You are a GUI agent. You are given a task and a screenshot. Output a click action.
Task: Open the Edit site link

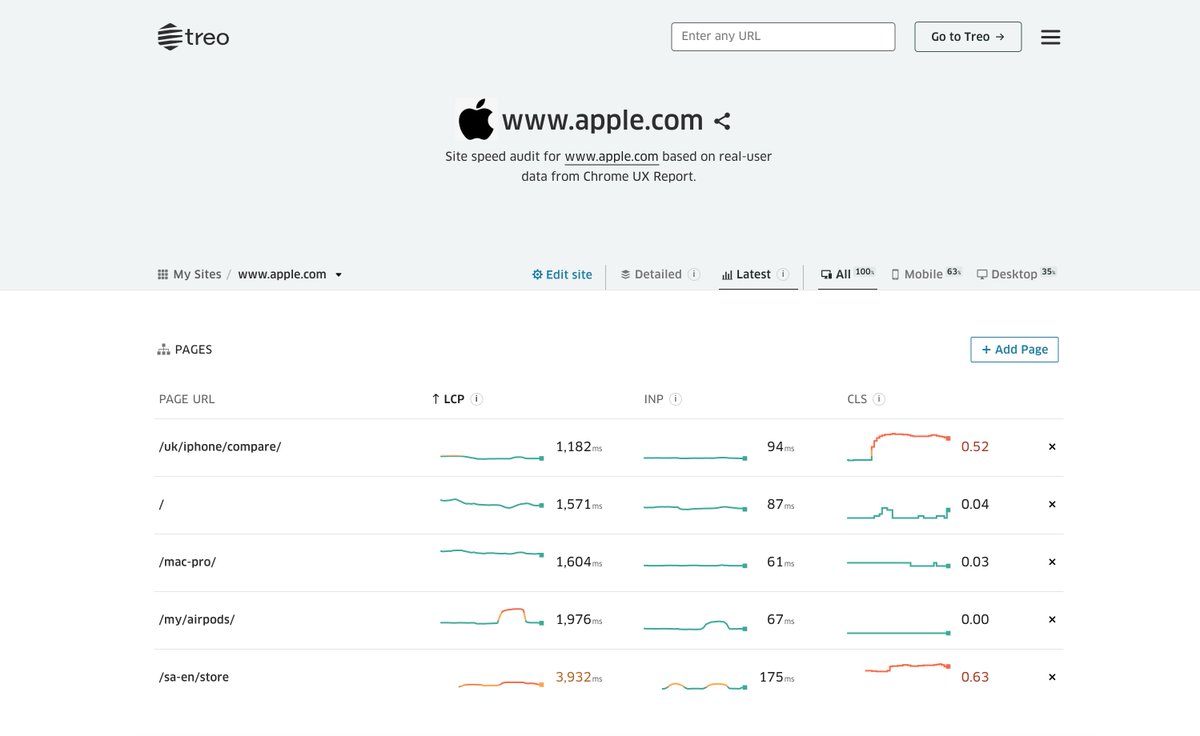562,274
